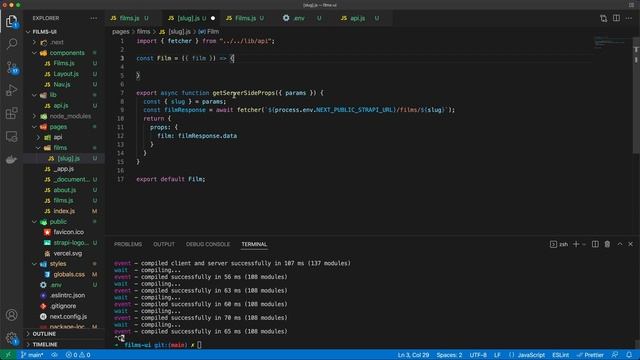The width and height of the screenshot is (640, 360).
Task: Open the notifications bell icon
Action: tap(629, 355)
